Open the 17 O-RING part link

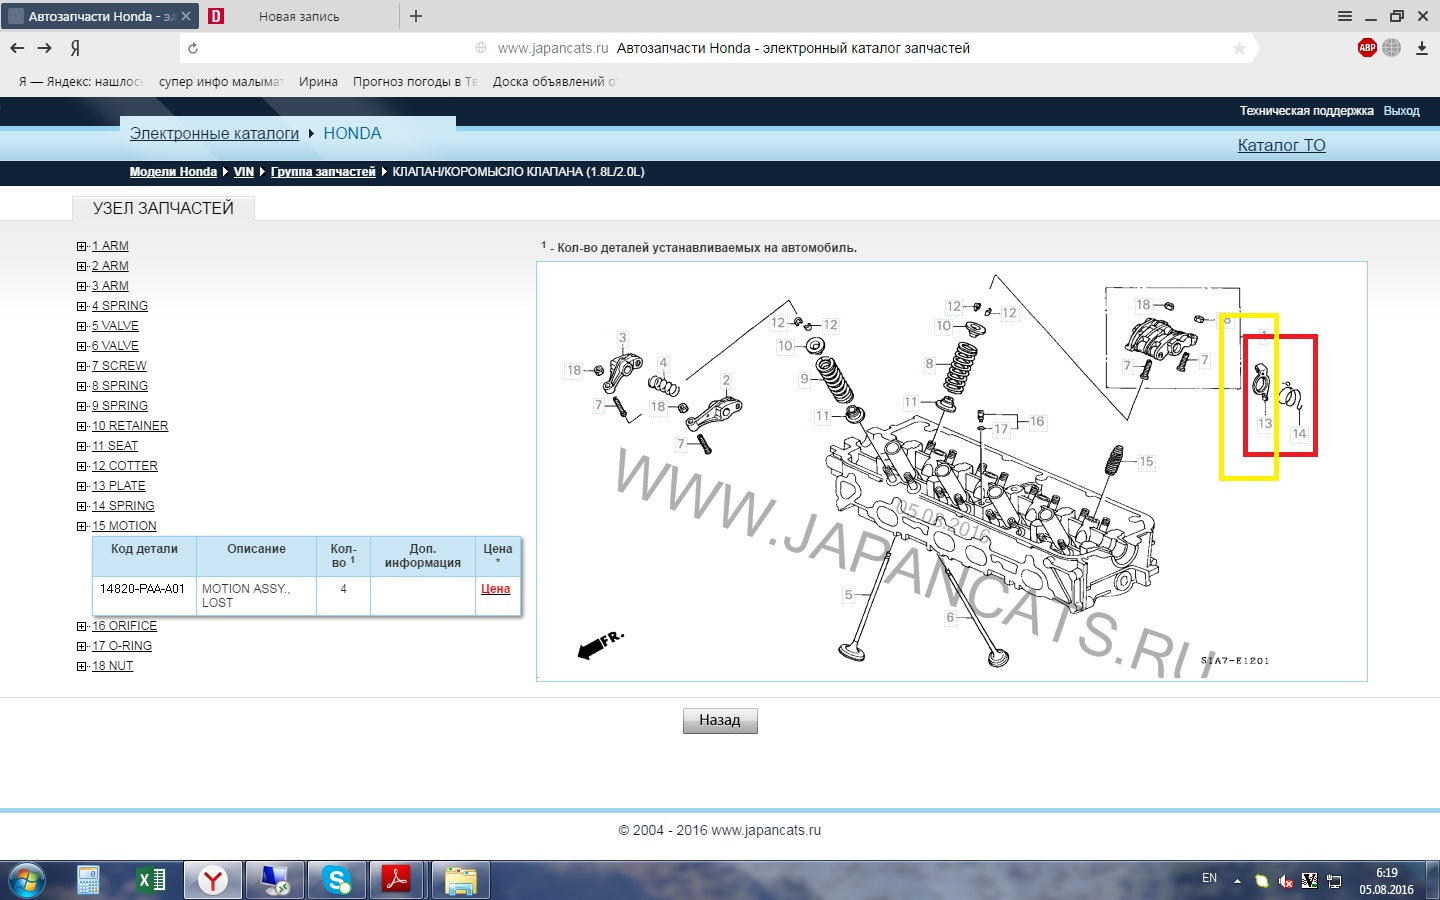coord(122,646)
